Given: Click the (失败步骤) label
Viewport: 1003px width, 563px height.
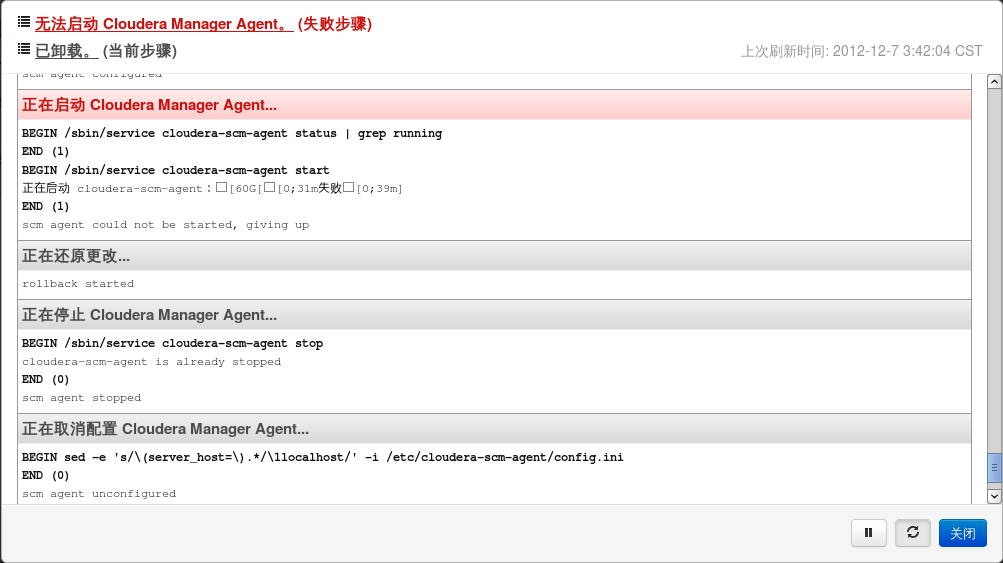Looking at the screenshot, I should pos(335,24).
